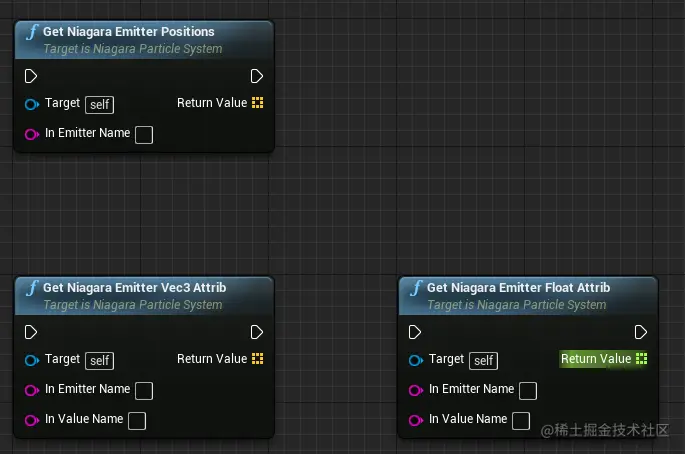The width and height of the screenshot is (685, 454).
Task: Click In Emitter Name text box on Float Attrib node
Action: 528,391
